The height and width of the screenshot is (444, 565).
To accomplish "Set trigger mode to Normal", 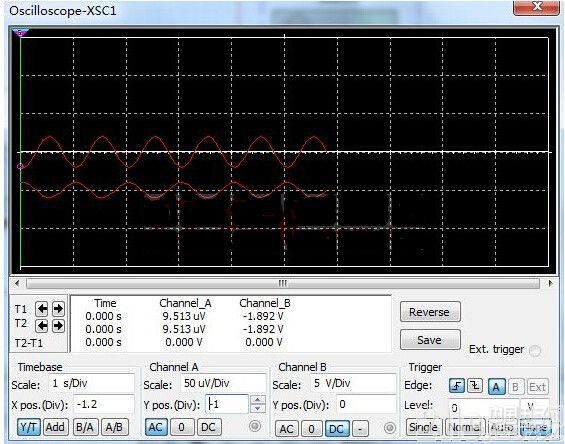I will click(x=465, y=427).
